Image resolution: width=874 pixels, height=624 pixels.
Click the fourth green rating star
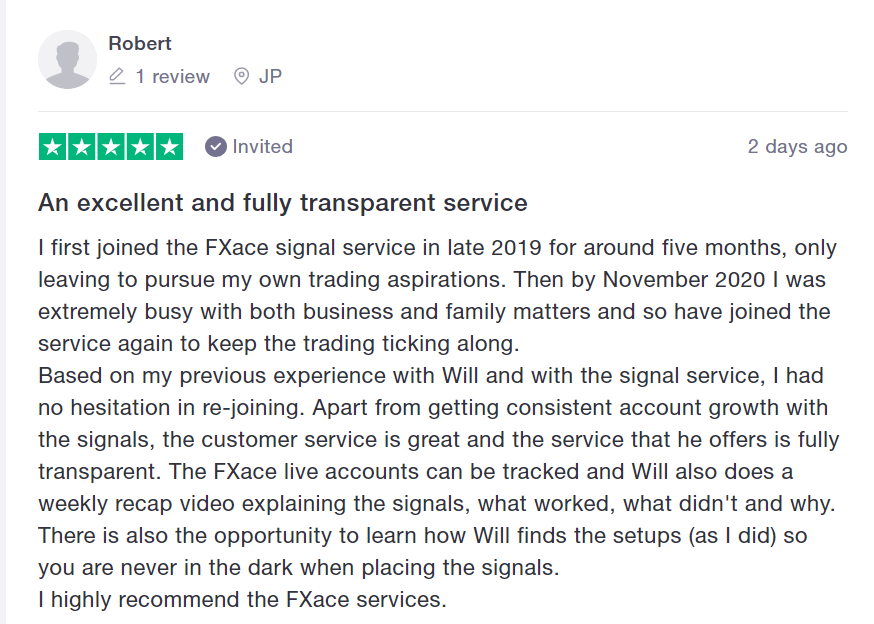pyautogui.click(x=140, y=147)
